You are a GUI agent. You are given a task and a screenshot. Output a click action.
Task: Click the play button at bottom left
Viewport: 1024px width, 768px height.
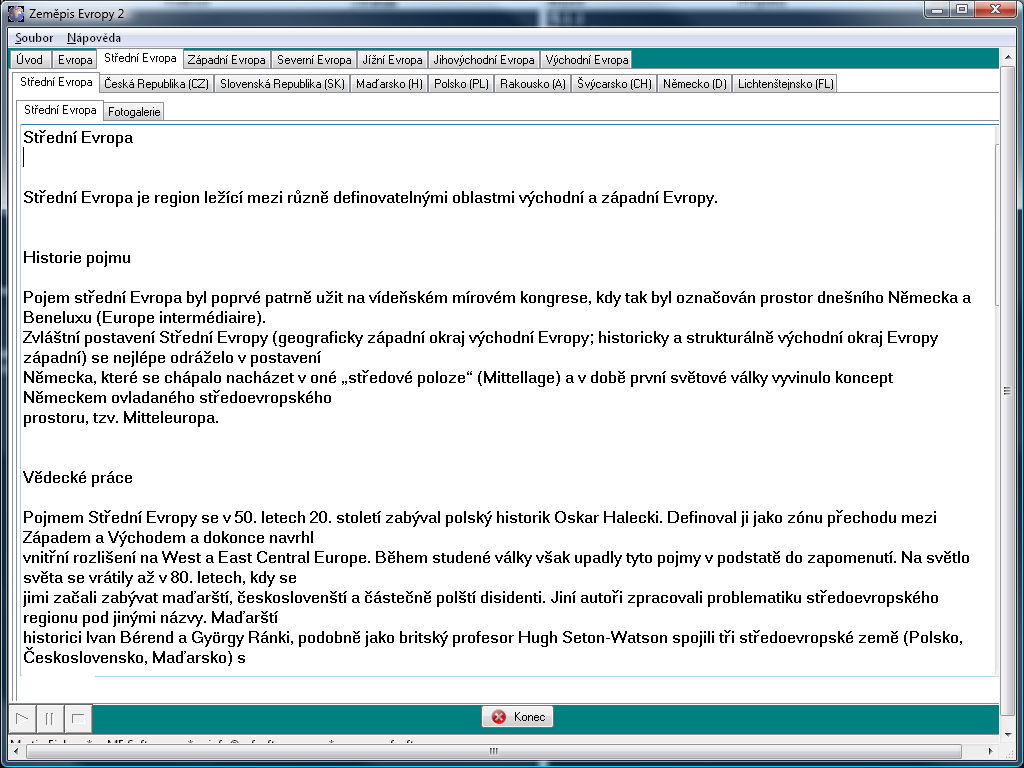pyautogui.click(x=22, y=718)
